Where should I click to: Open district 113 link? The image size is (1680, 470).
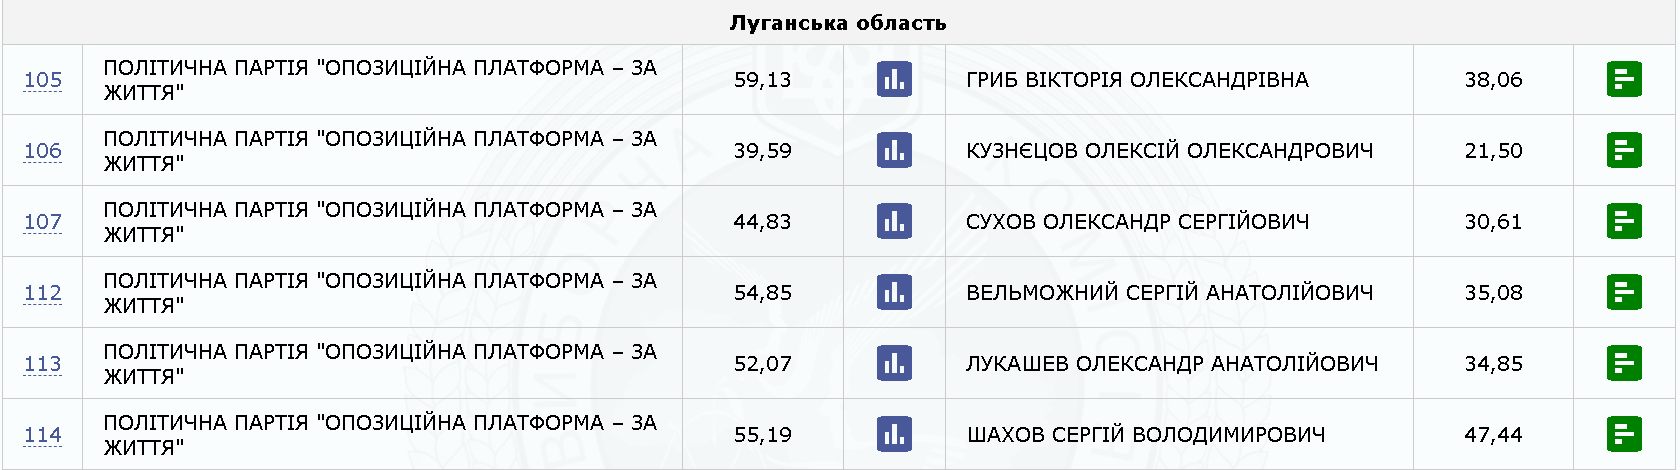43,364
